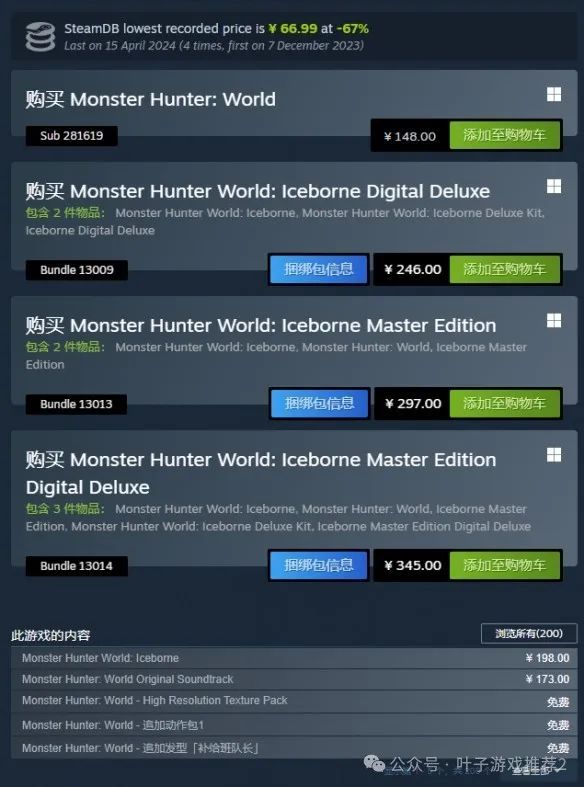Click the WeChat logo in the watermark
584x787 pixels.
374,763
